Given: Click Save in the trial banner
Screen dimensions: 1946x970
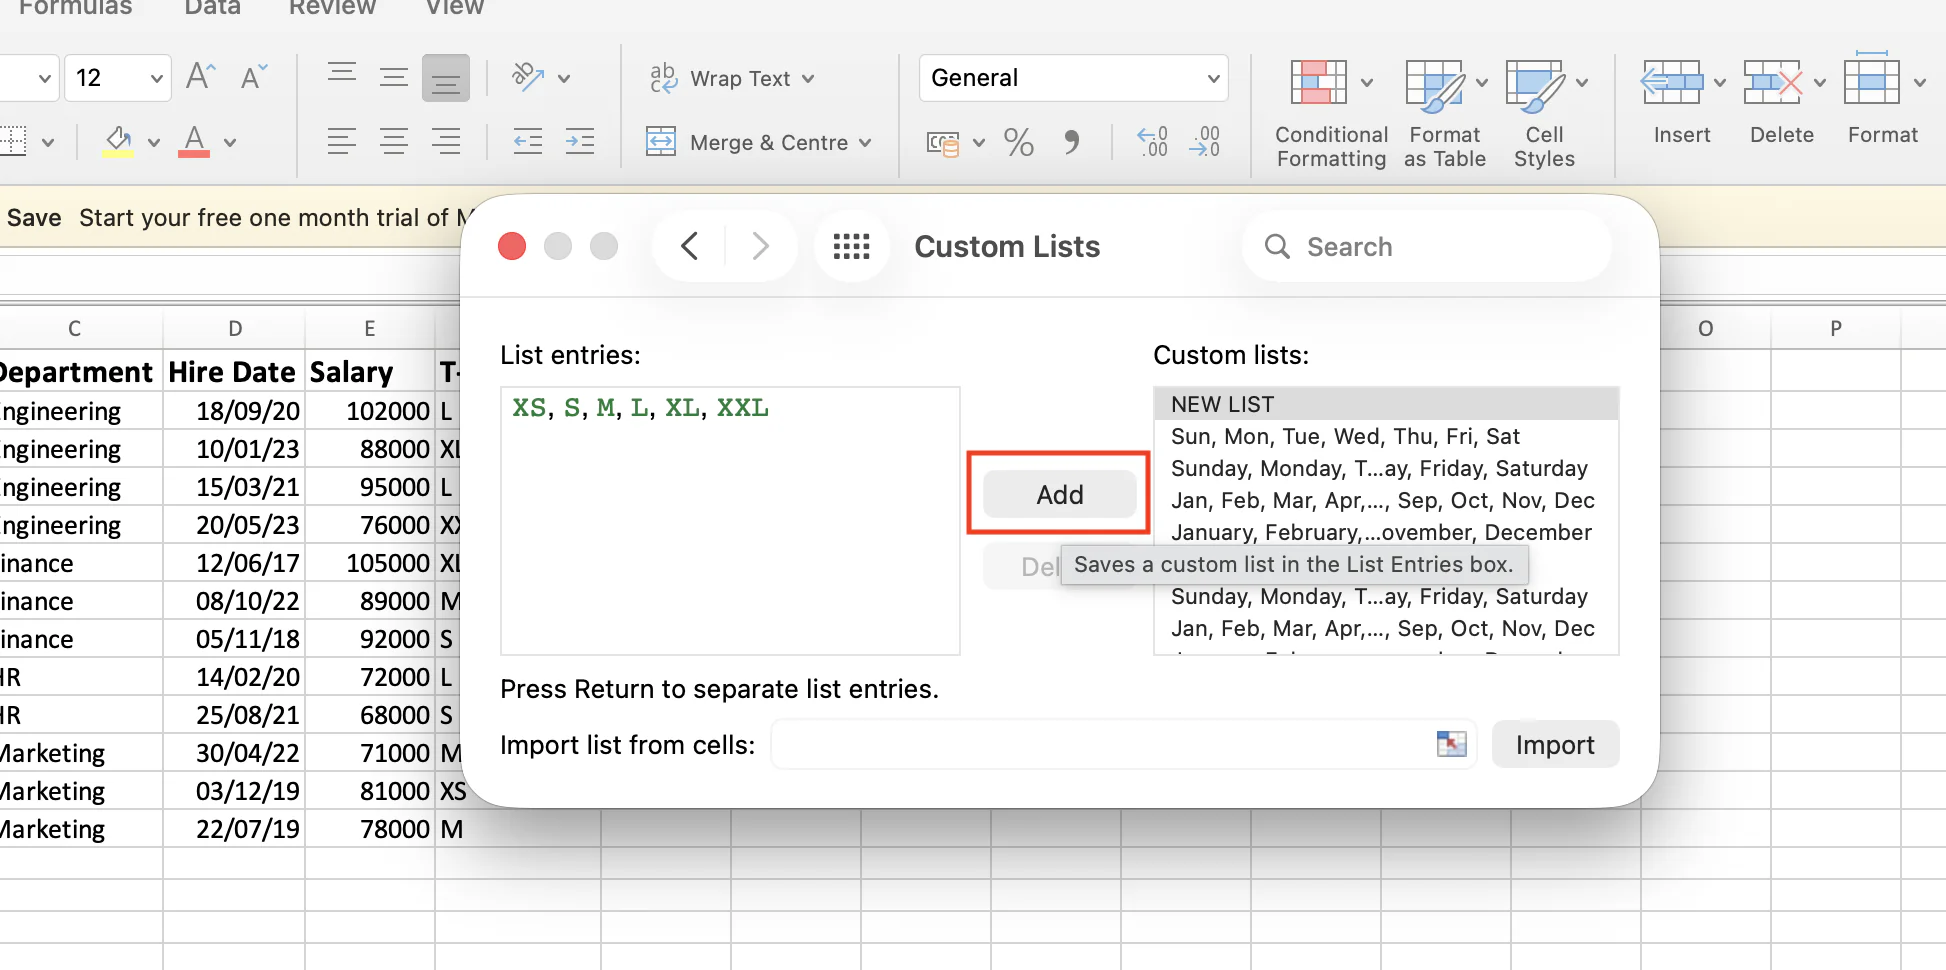Looking at the screenshot, I should tap(34, 217).
